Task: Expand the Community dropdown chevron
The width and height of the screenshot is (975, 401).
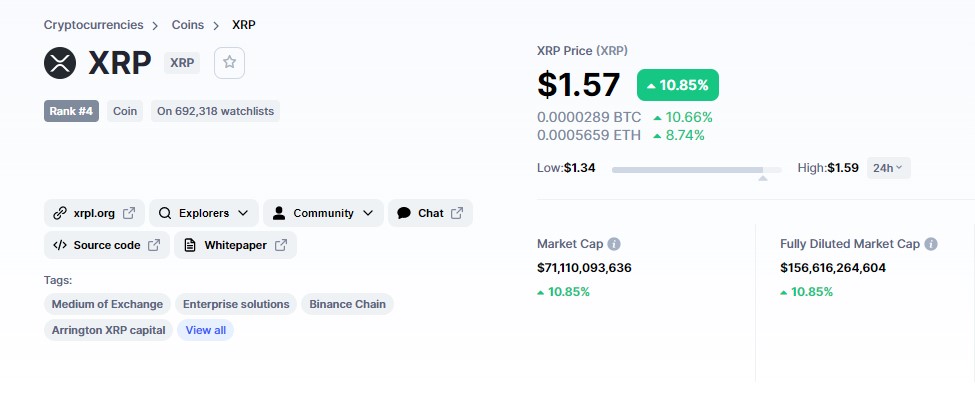Action: 367,213
